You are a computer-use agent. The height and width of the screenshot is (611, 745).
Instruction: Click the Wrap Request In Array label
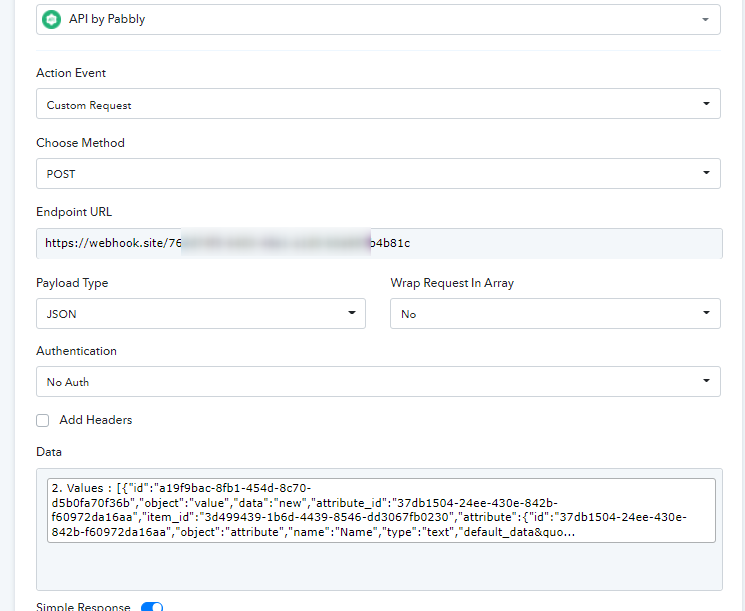pos(452,283)
